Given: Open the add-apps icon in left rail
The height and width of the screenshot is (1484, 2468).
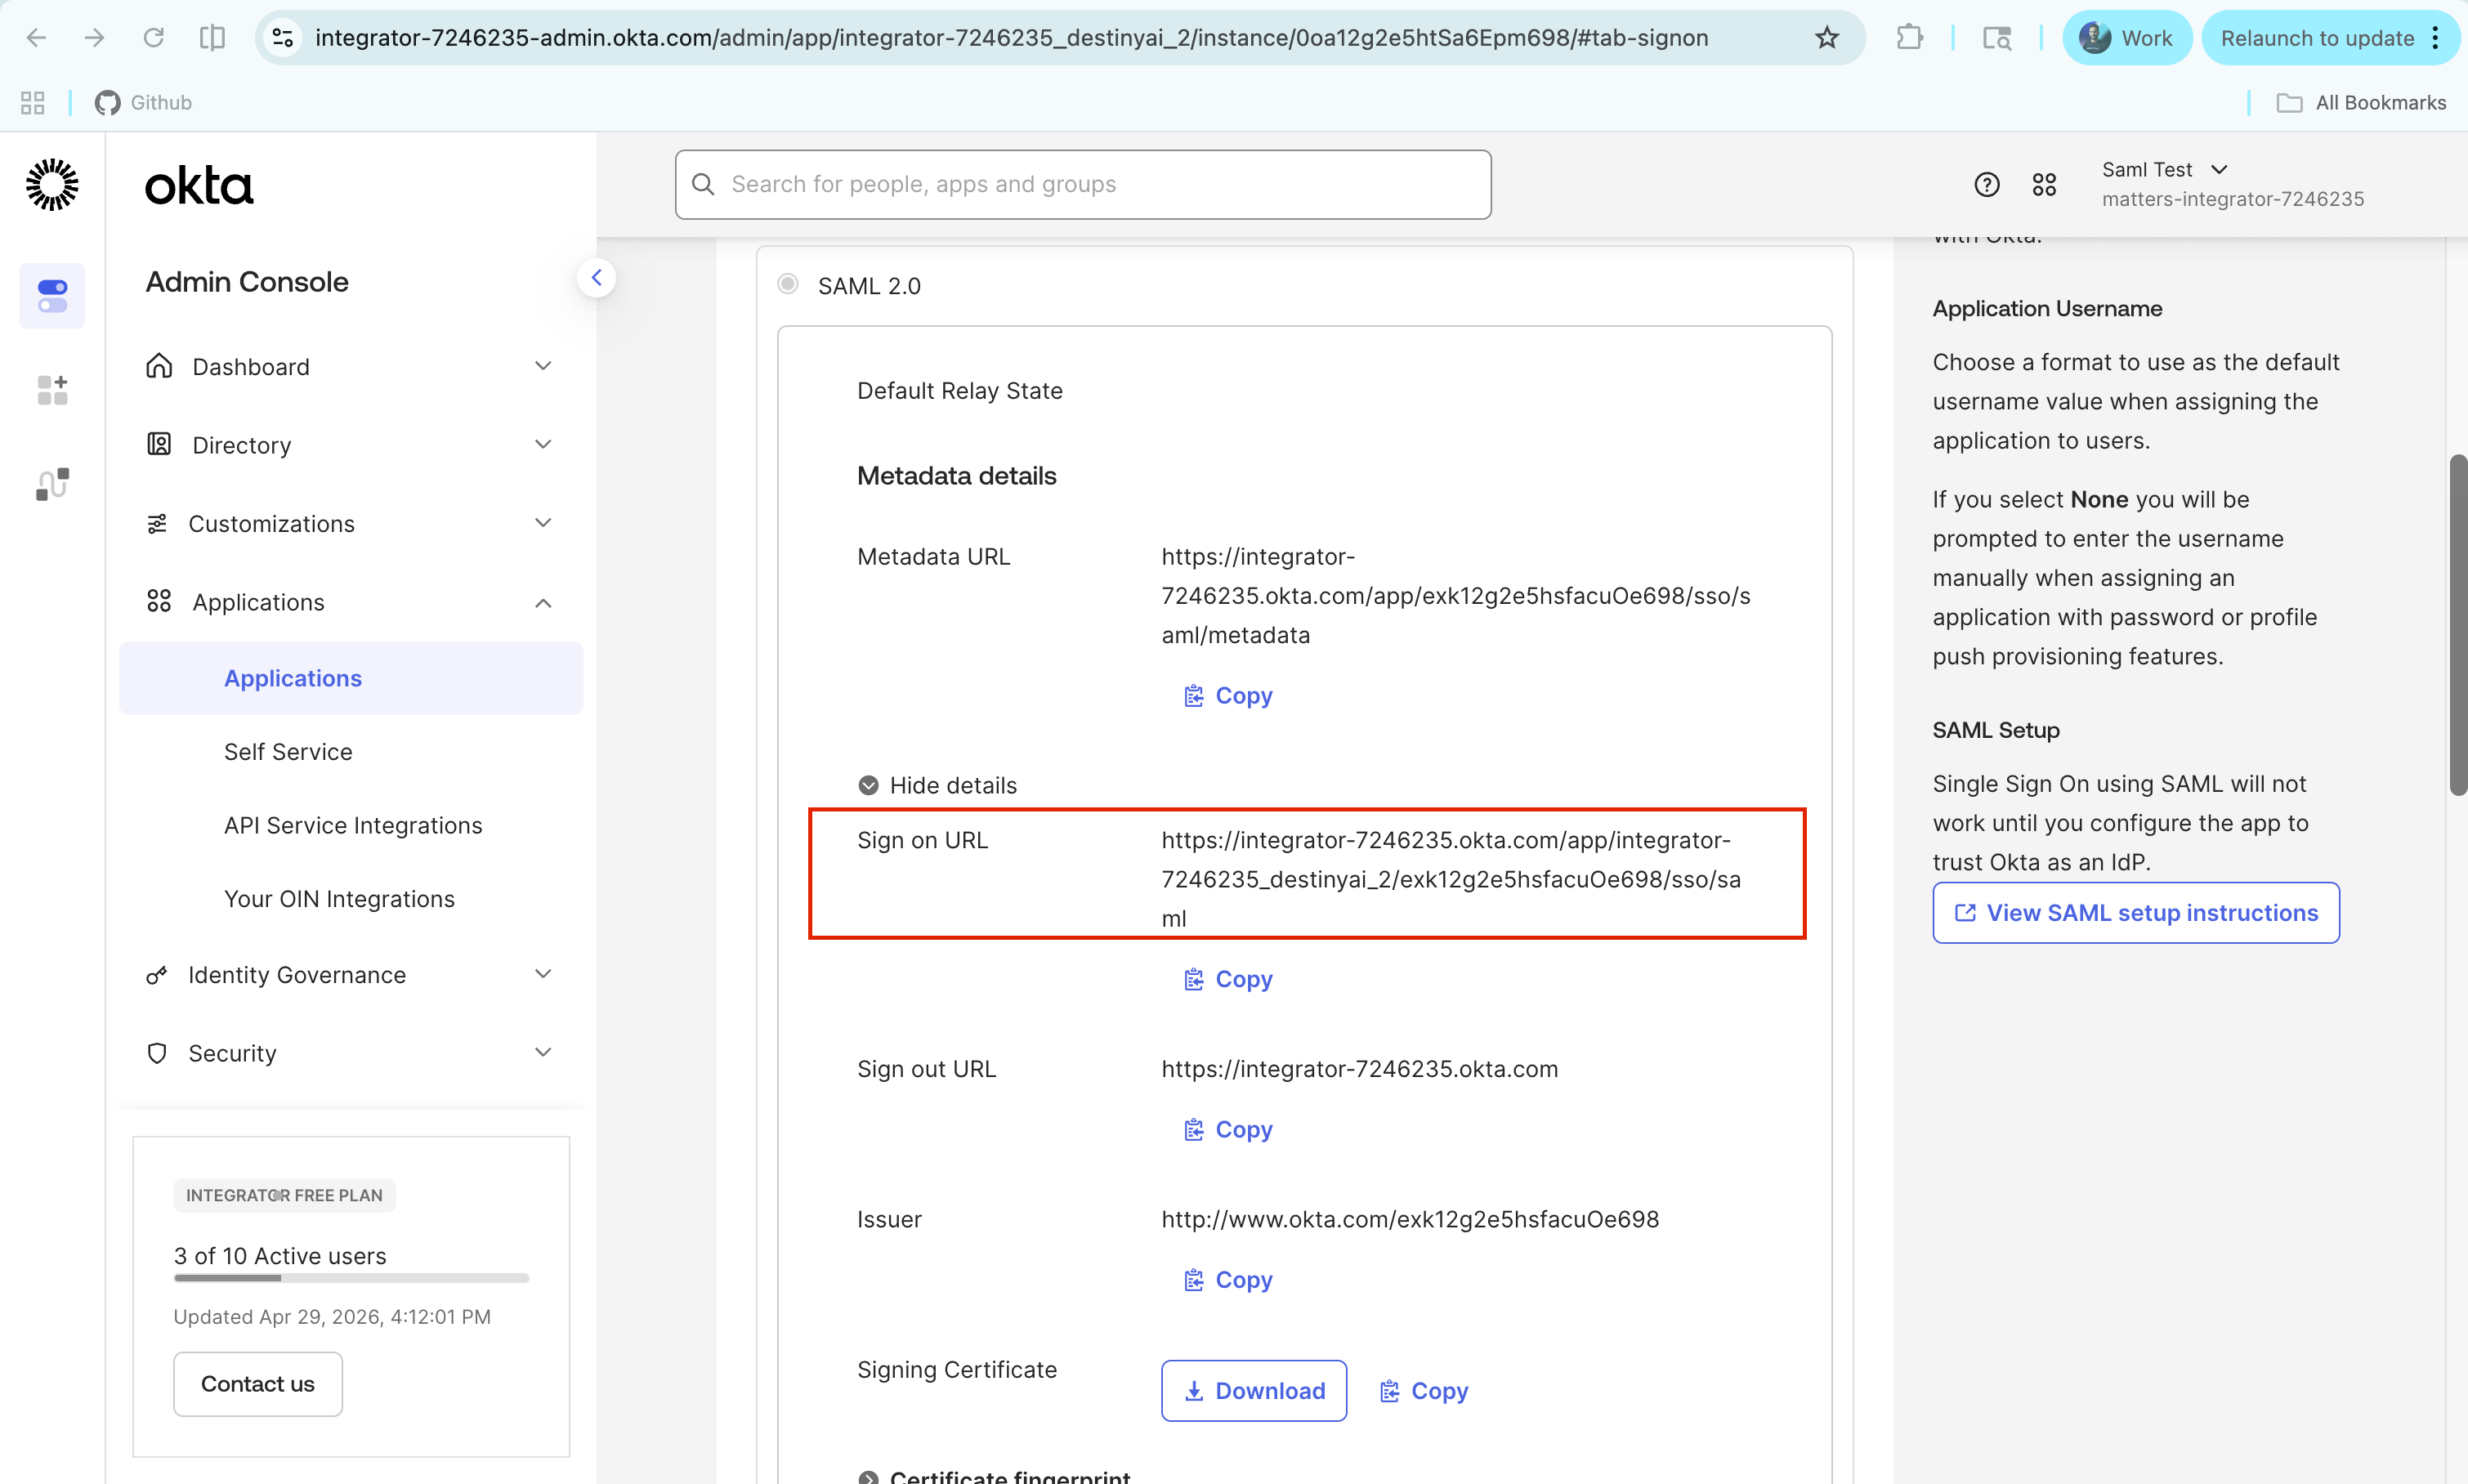Looking at the screenshot, I should pos(52,390).
